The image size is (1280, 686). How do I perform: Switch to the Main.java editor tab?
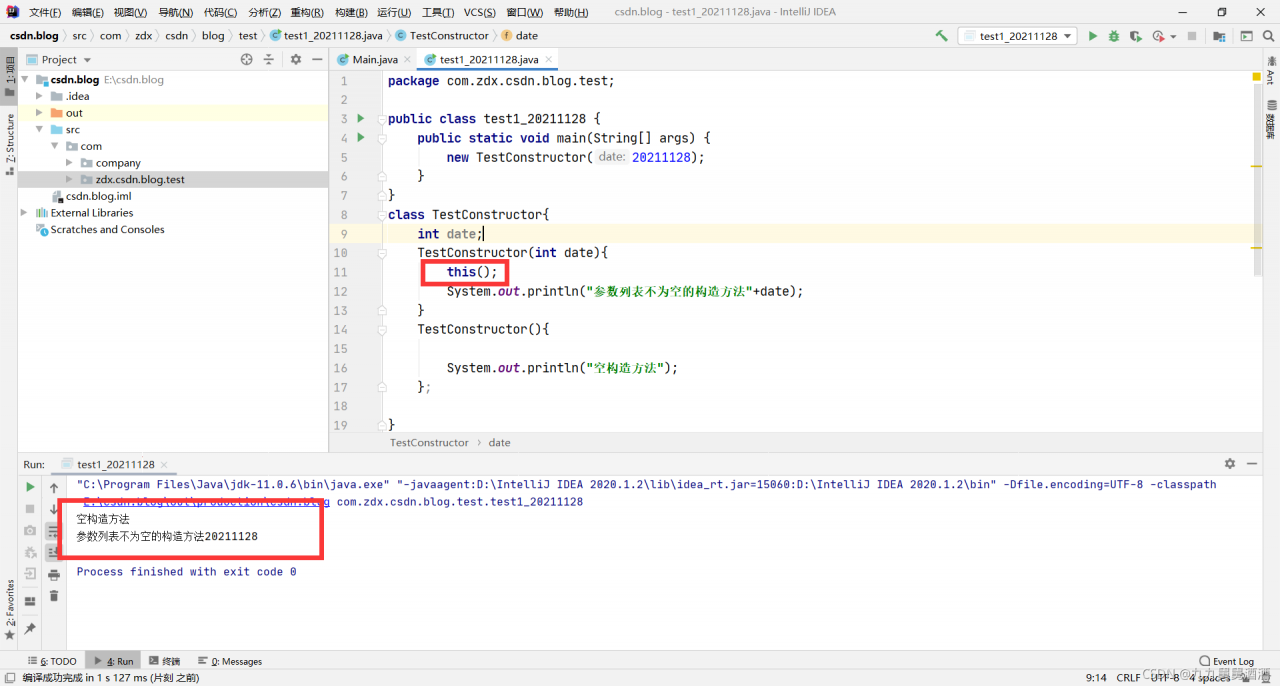(375, 60)
